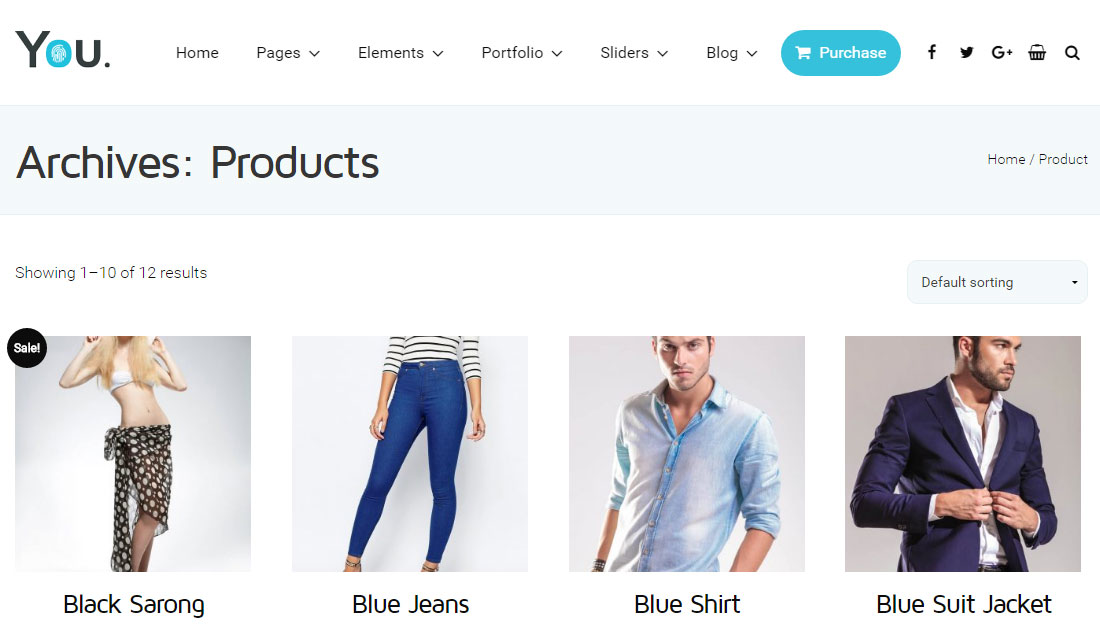1100x631 pixels.
Task: Click the search magnifier icon
Action: coord(1072,52)
